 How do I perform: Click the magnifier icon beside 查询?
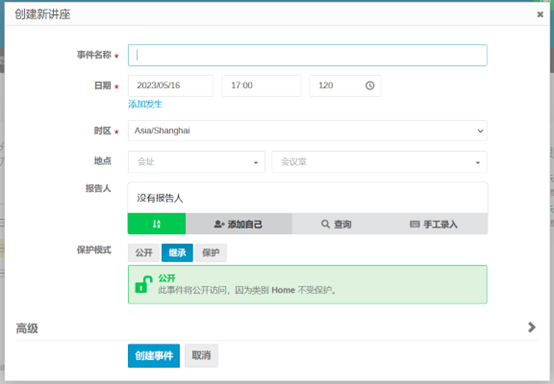pos(325,224)
